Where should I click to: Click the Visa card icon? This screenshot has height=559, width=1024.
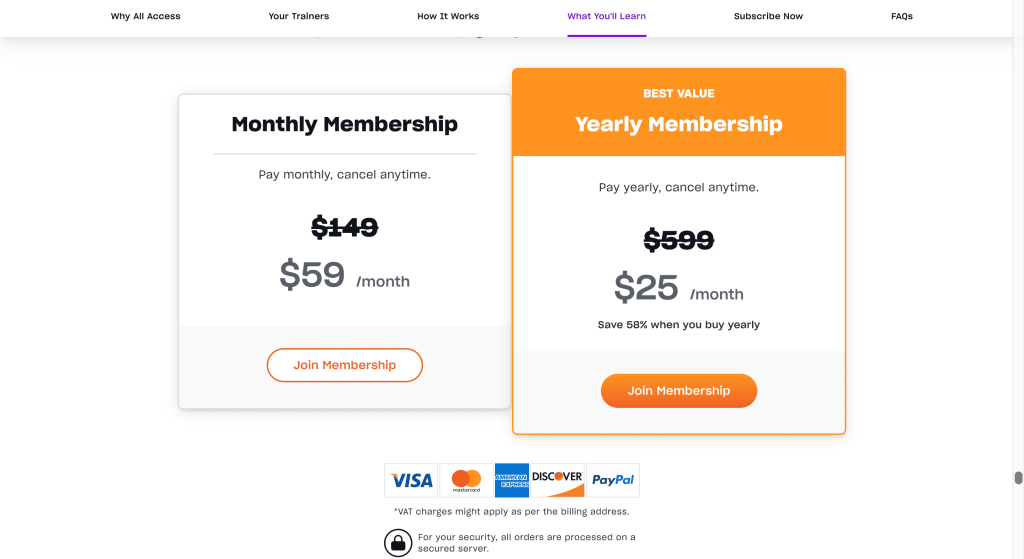pos(411,481)
